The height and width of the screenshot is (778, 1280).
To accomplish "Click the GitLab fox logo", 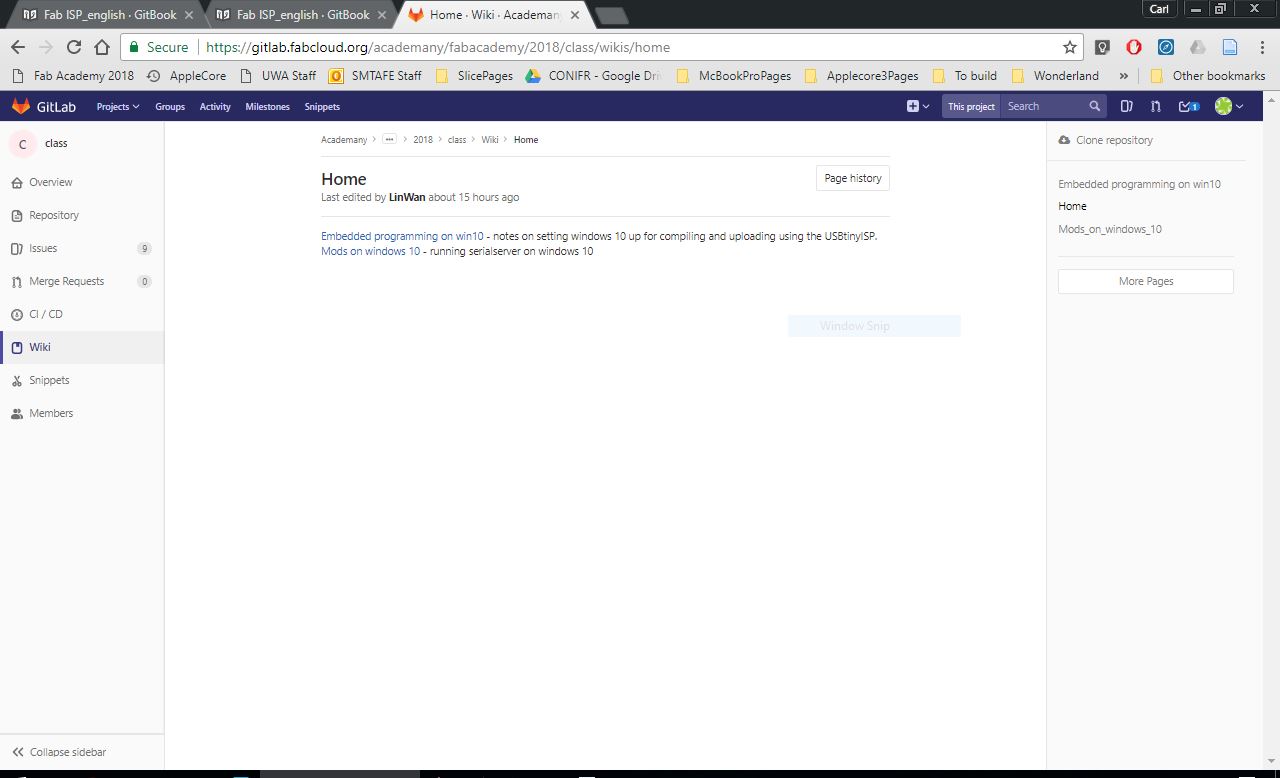I will click(x=21, y=106).
